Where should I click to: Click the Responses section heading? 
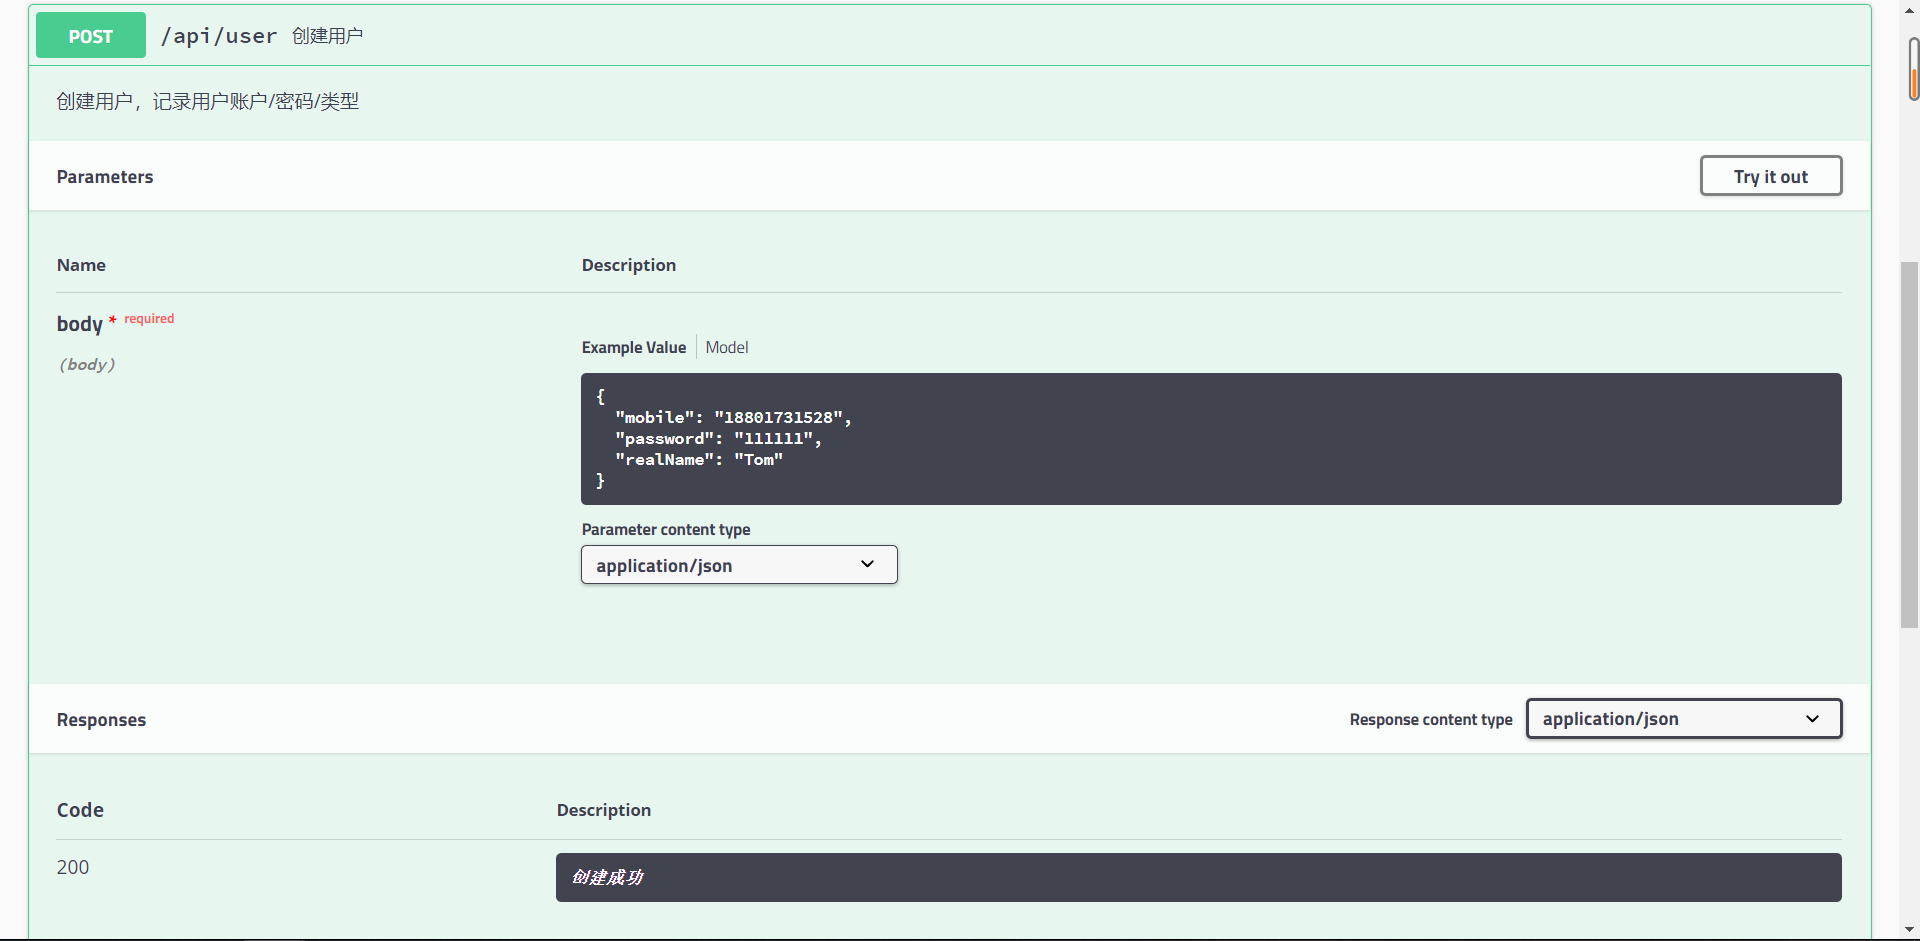pyautogui.click(x=101, y=720)
